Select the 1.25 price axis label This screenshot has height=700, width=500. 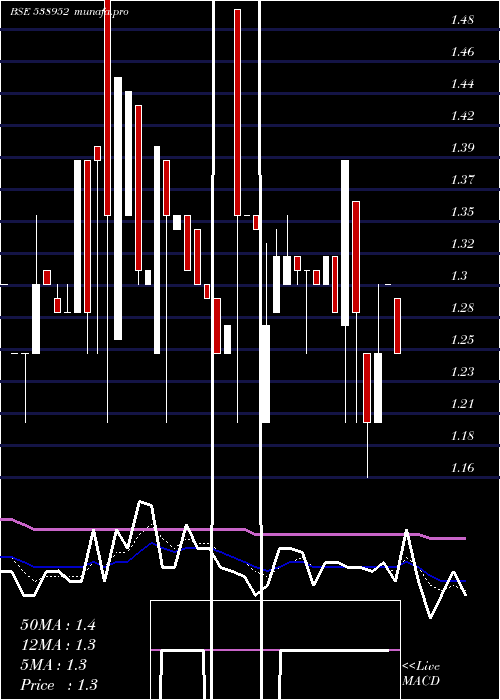(x=462, y=340)
